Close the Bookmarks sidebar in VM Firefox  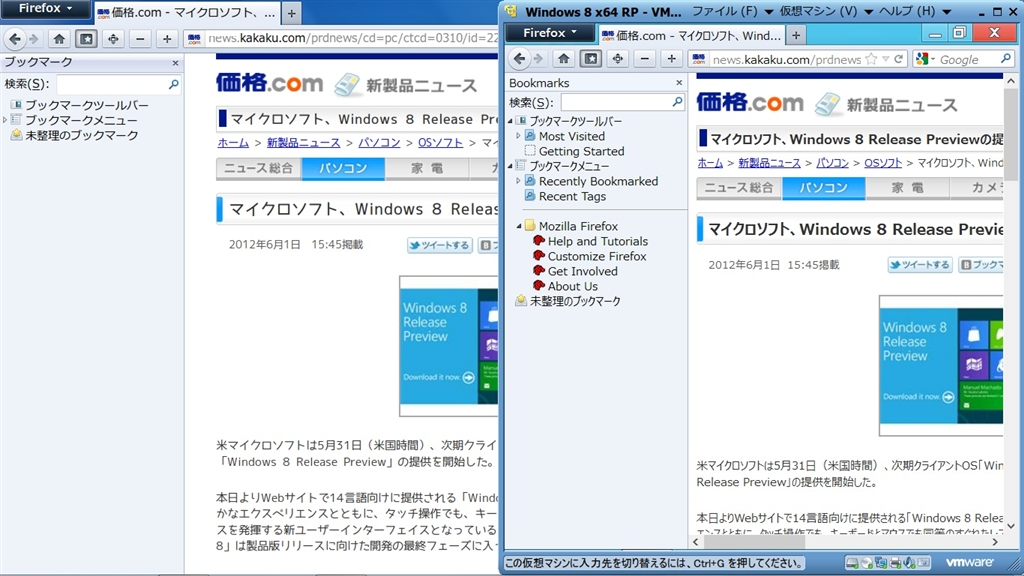(679, 83)
